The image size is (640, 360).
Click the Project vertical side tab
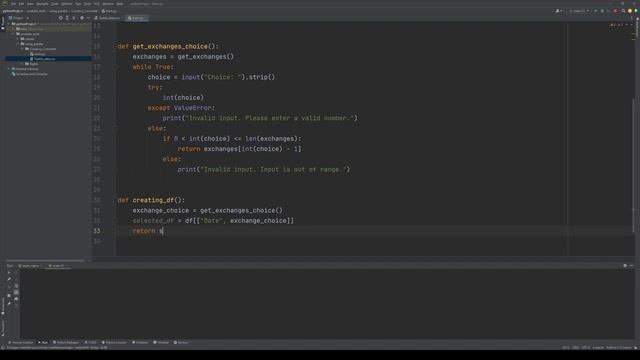(2, 23)
